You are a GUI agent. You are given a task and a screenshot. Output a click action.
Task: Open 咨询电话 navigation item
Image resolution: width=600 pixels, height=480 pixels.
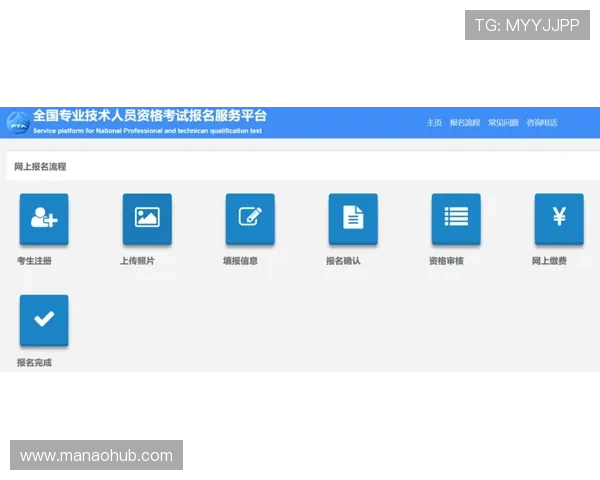click(541, 122)
